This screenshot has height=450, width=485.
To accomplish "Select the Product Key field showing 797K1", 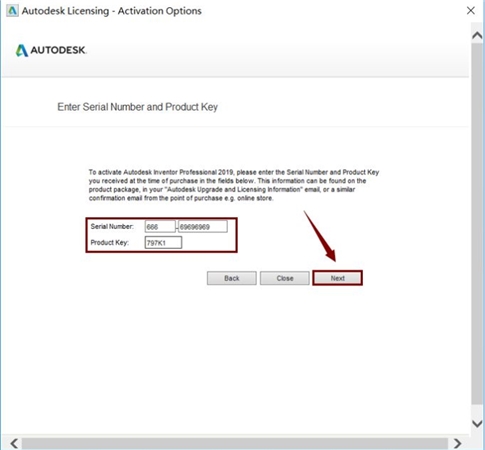I will pyautogui.click(x=163, y=243).
